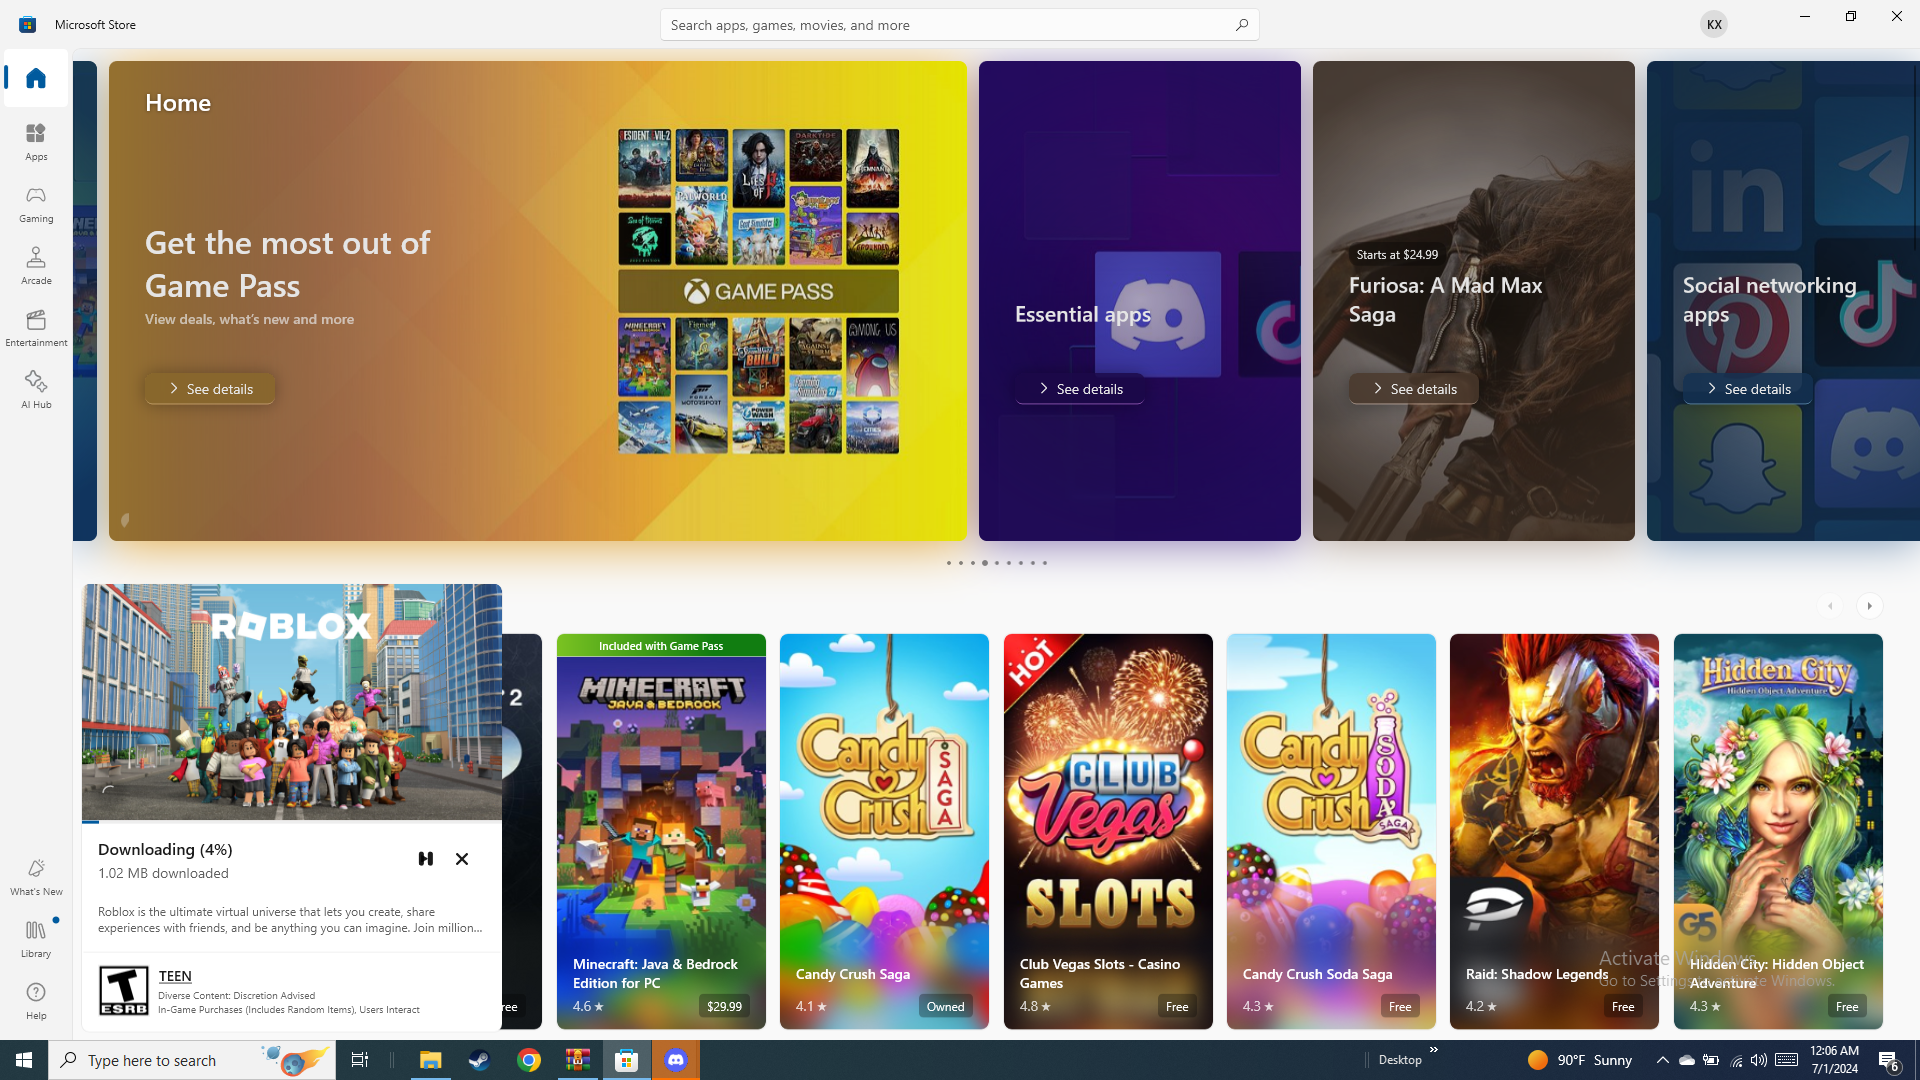Viewport: 1920px width, 1080px height.
Task: Select the second banner page dot
Action: pos(960,563)
